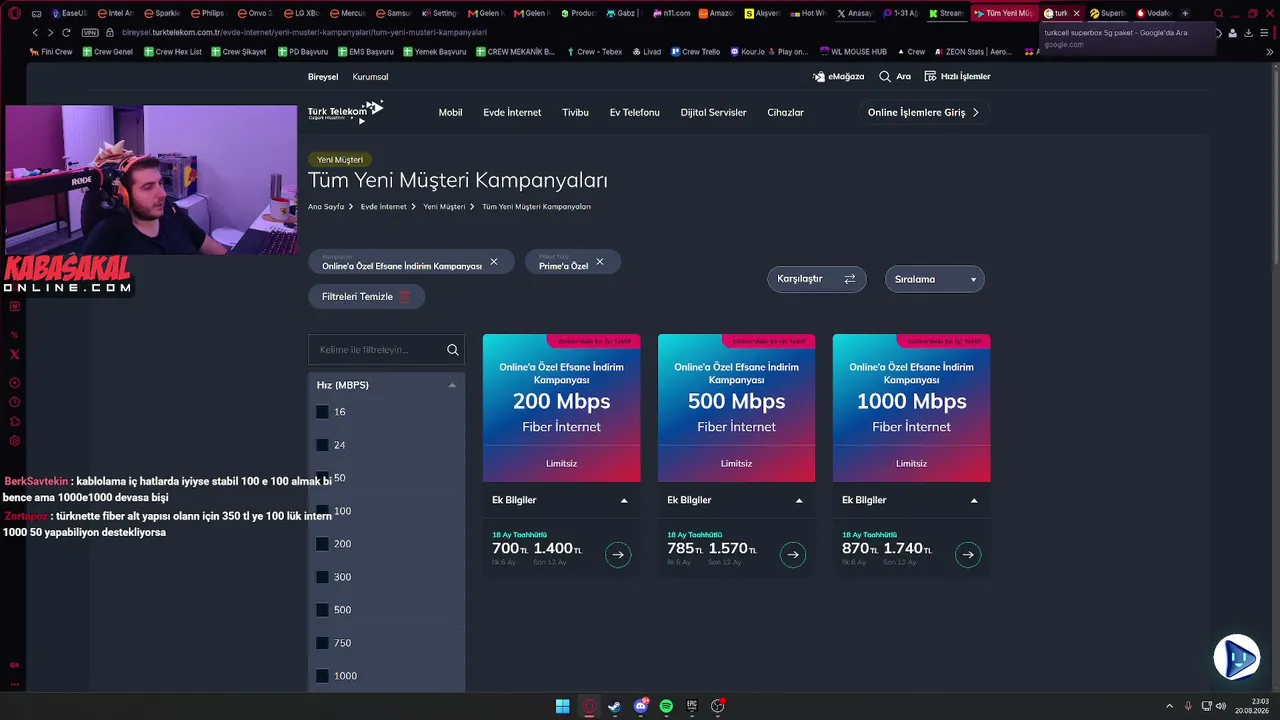
Task: Check the 24 Mbps speed filter
Action: [322, 445]
